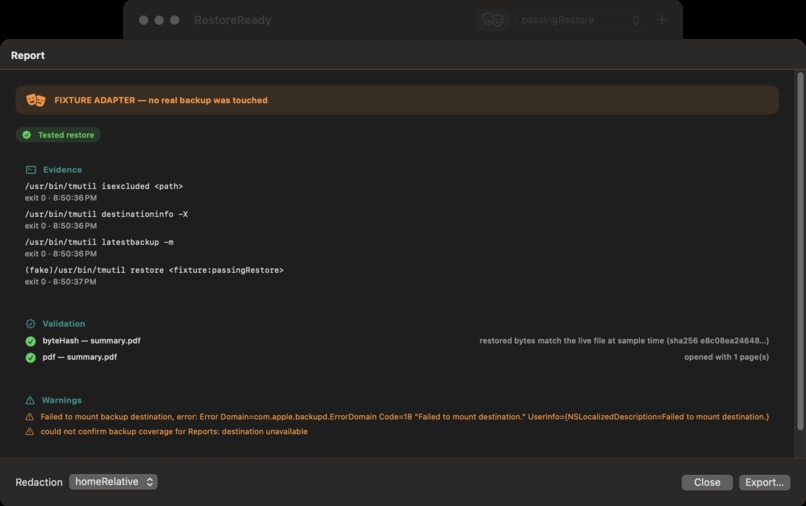Click the Evidence section heading
Screen dimensions: 806x506
coord(62,170)
